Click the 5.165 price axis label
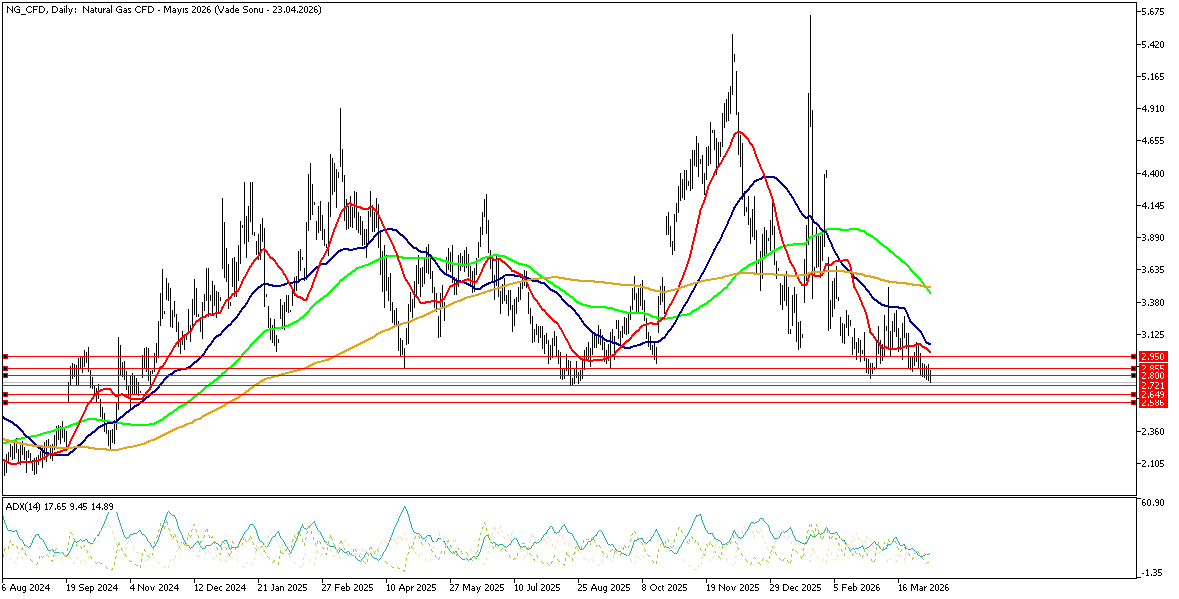 coord(1152,77)
